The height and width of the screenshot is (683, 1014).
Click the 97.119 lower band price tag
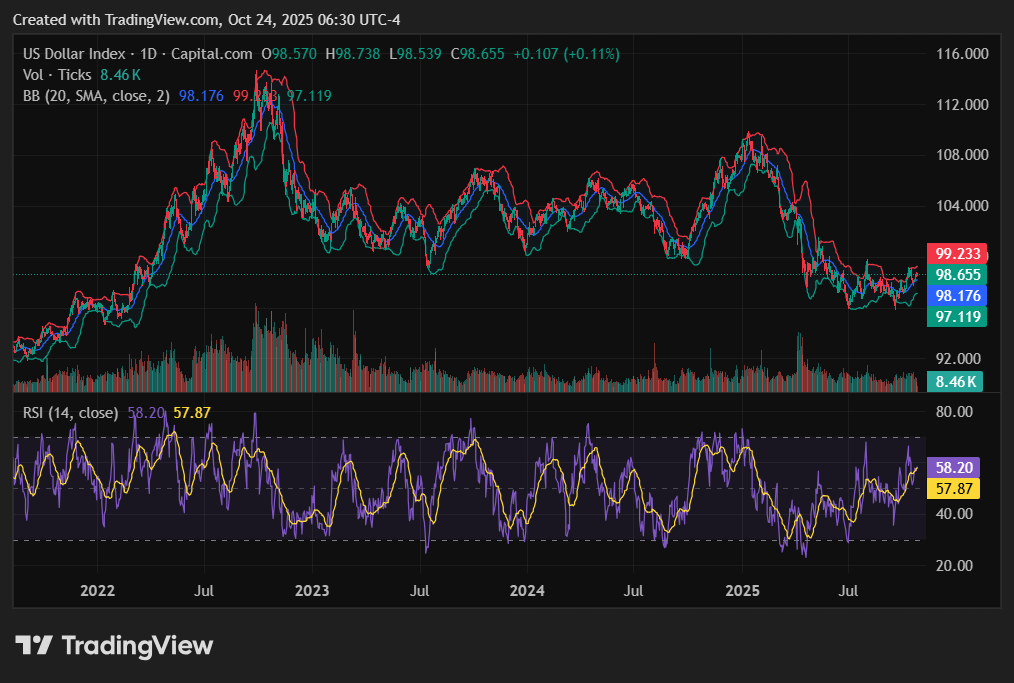click(957, 316)
